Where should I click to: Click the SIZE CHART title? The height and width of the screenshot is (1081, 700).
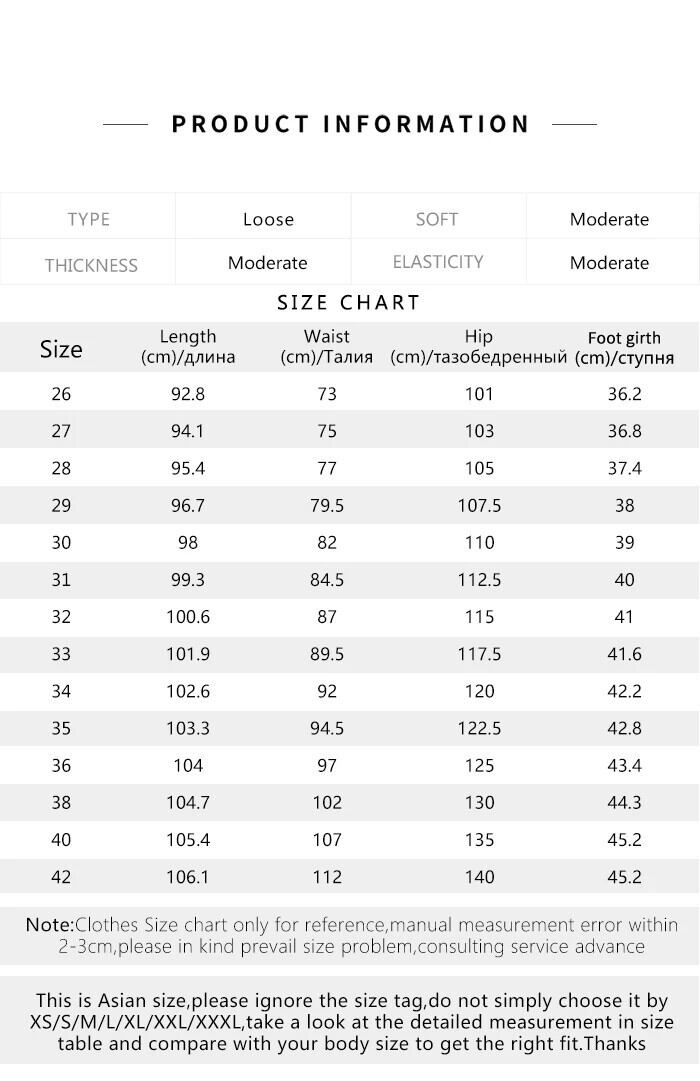point(349,302)
